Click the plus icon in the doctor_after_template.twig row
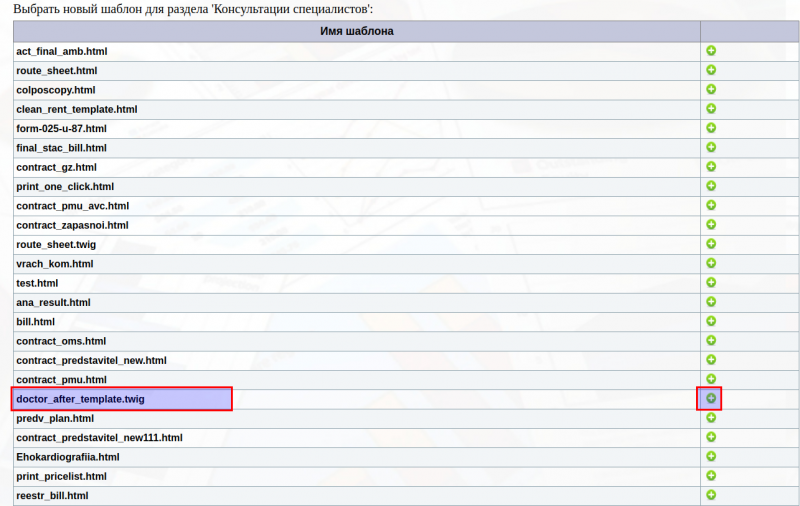Viewport: 800px width, 506px height. [711, 398]
